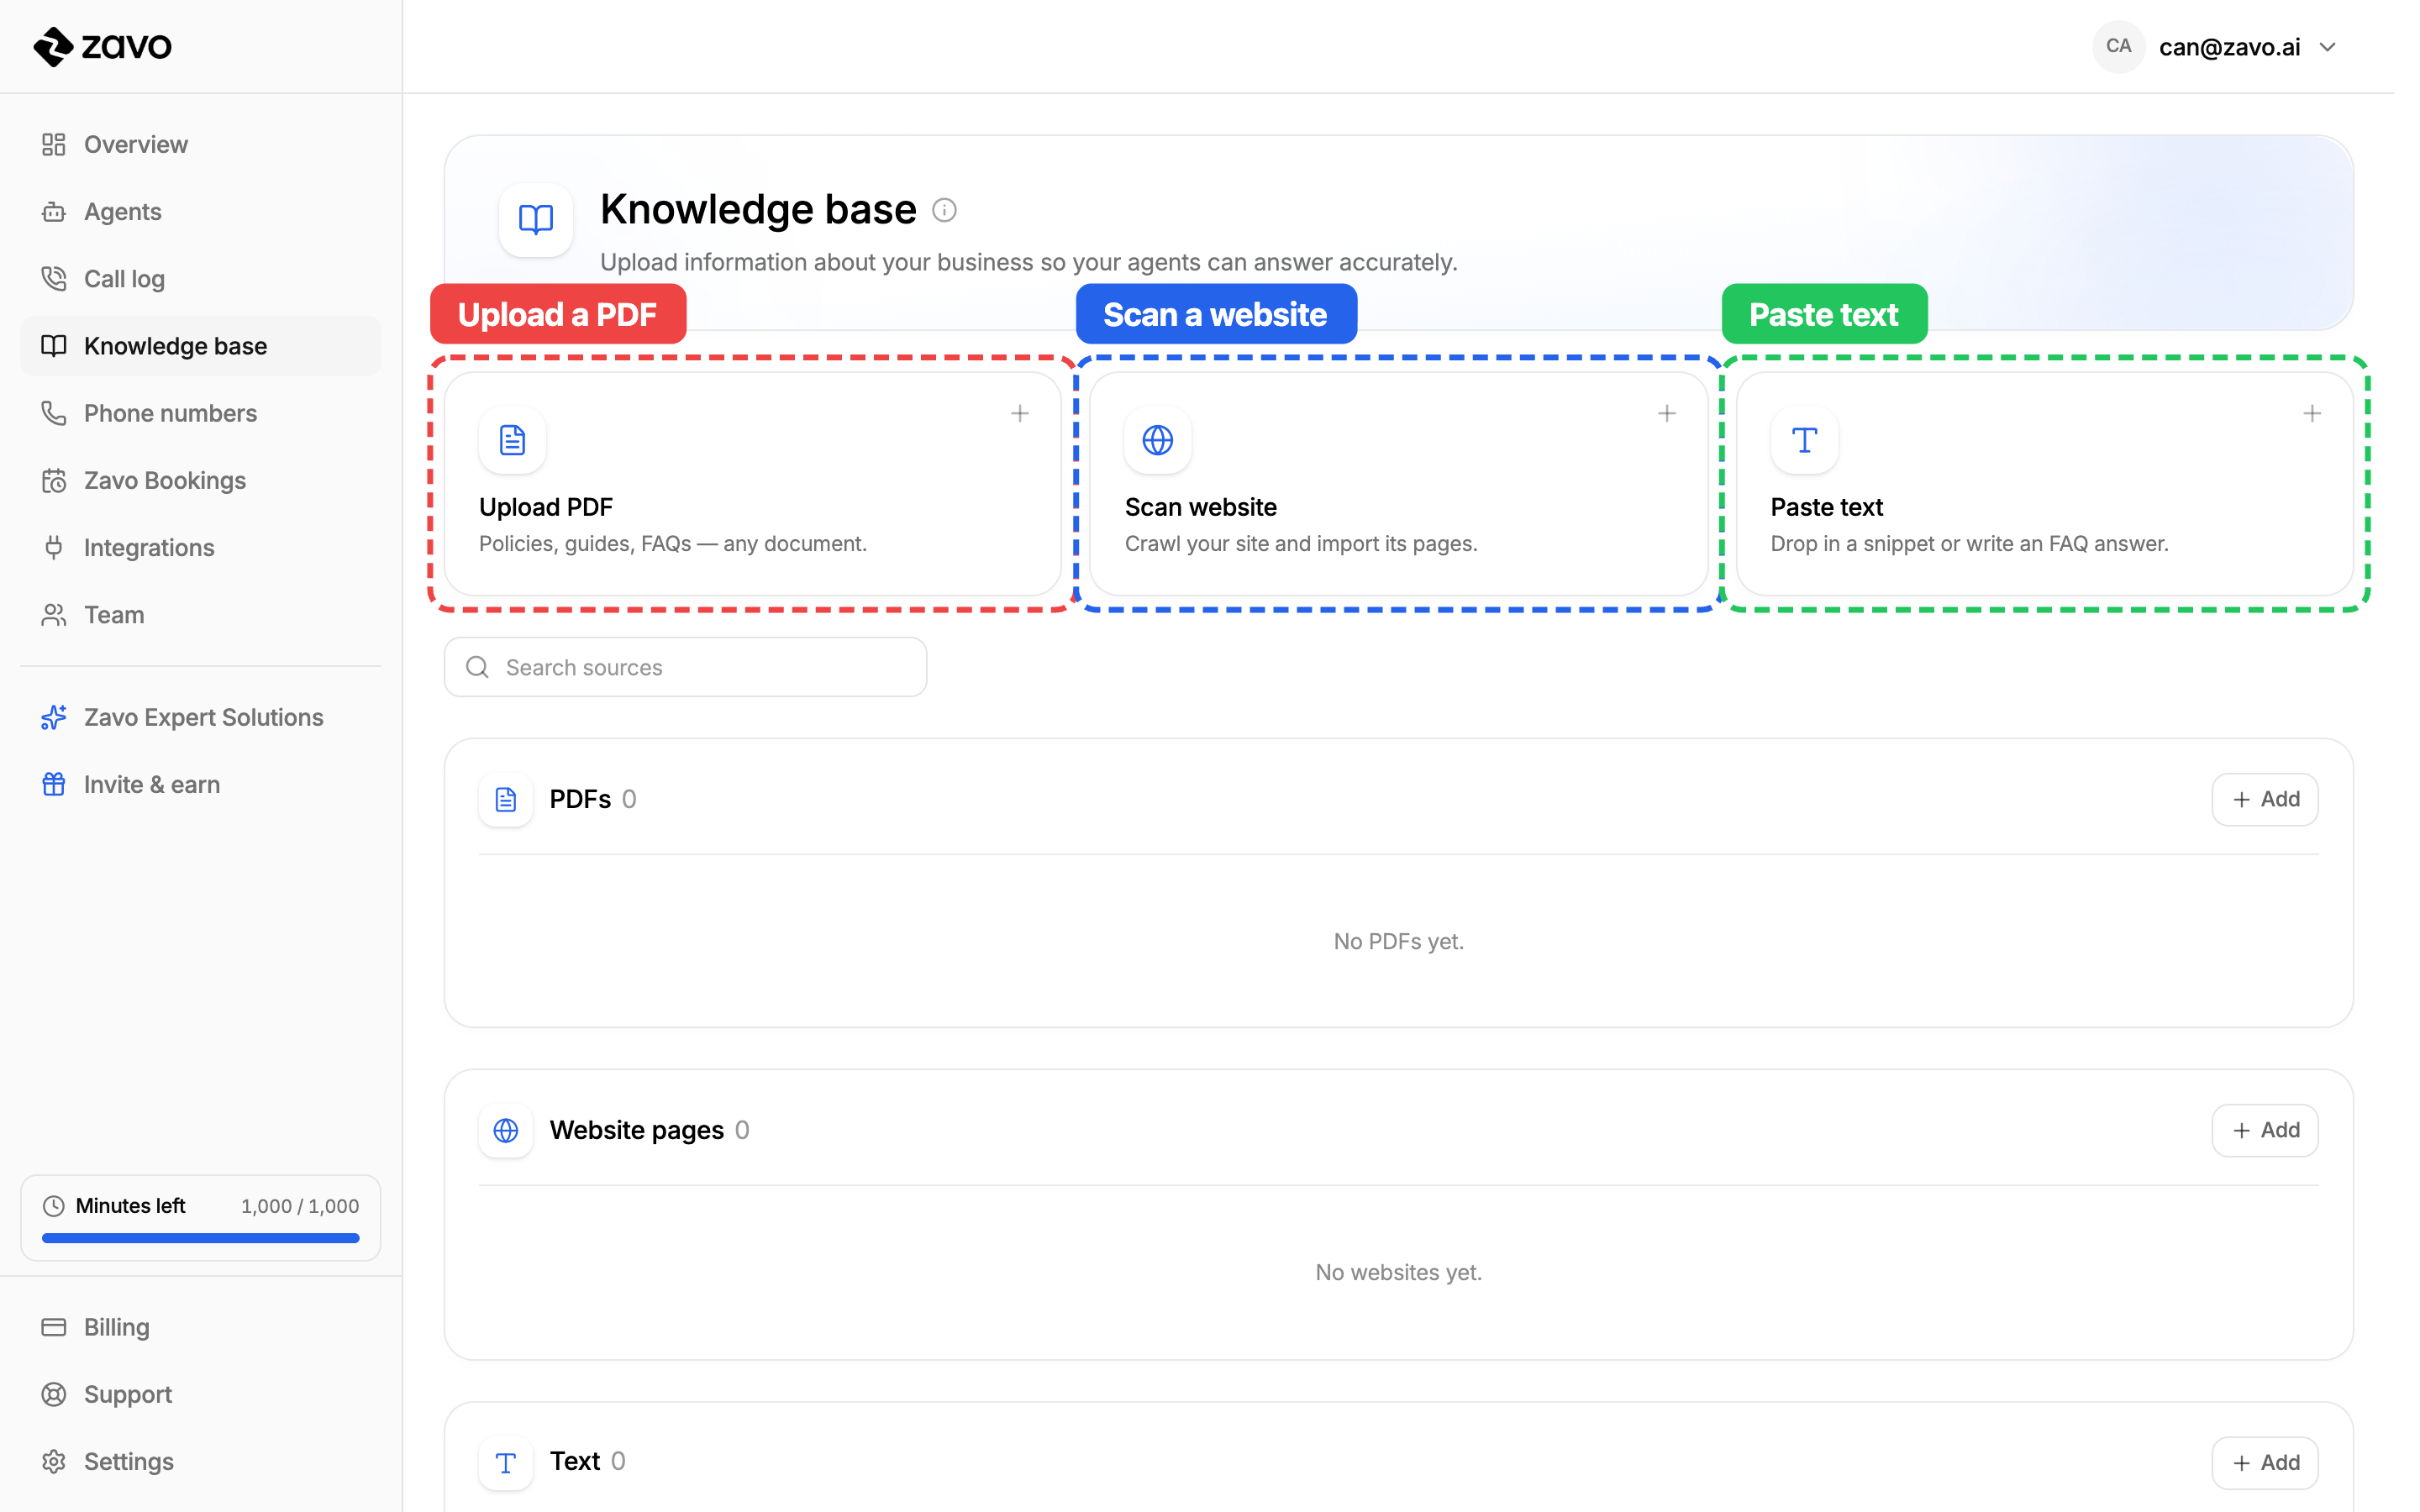
Task: Open Support page
Action: click(x=200, y=1394)
